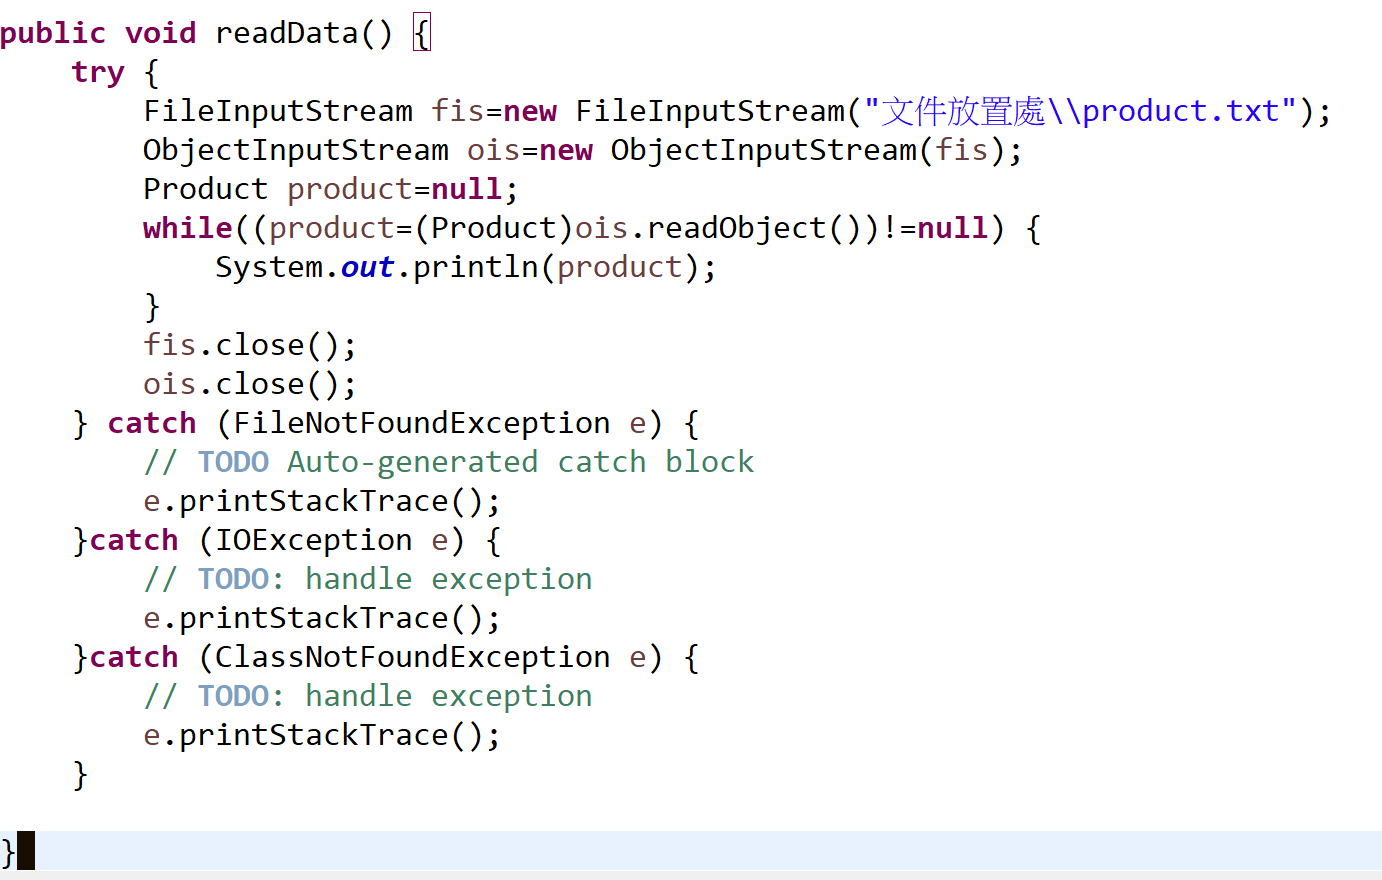Click the "public" keyword of readData
The image size is (1382, 880).
click(x=53, y=33)
